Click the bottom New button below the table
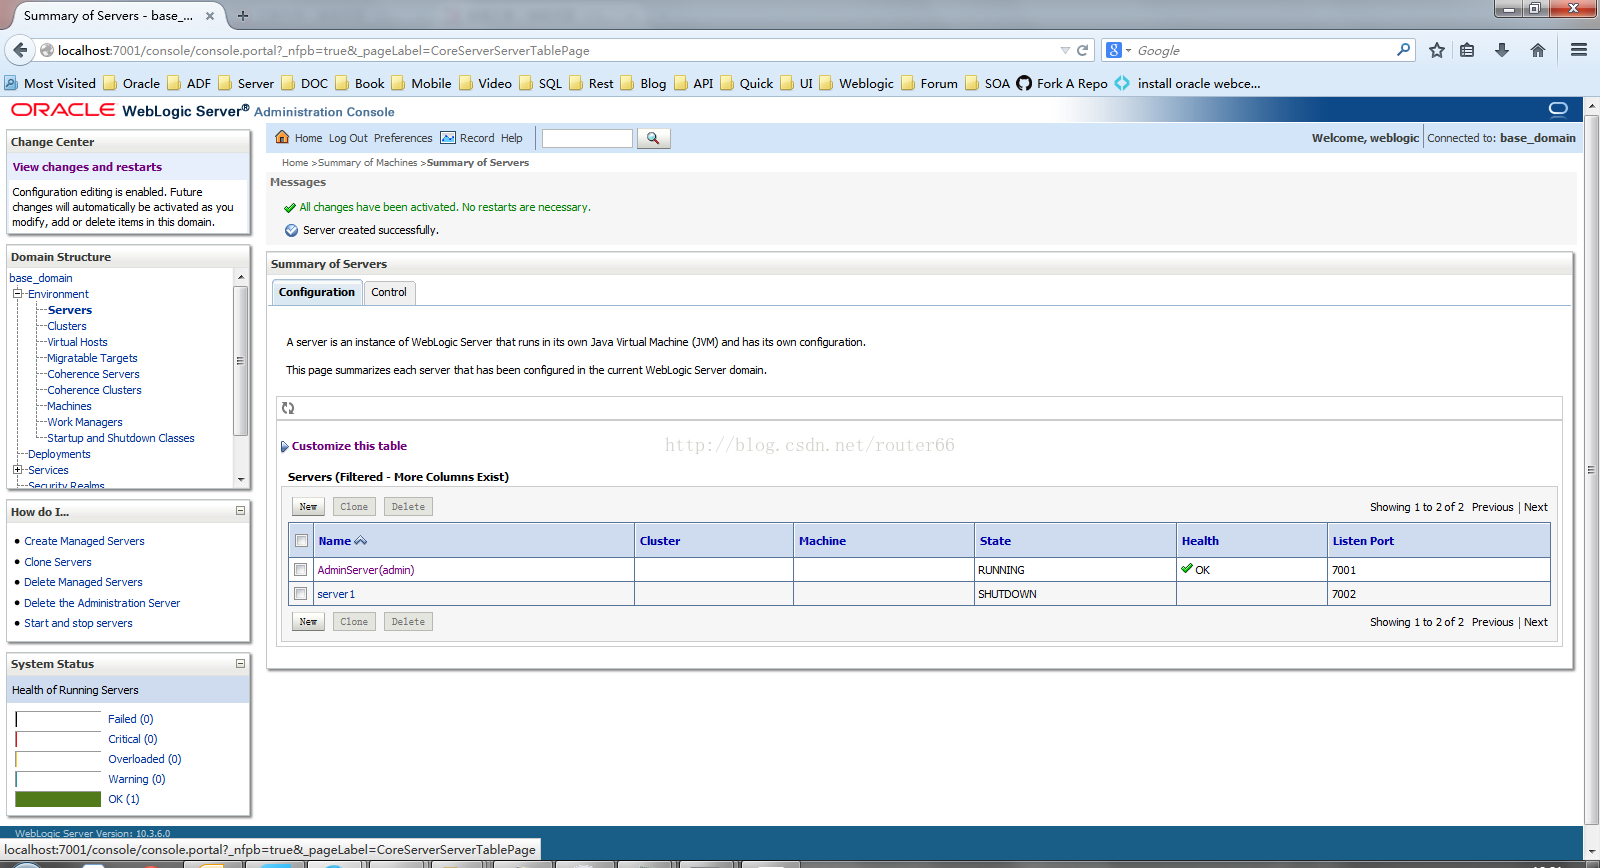The height and width of the screenshot is (868, 1600). [x=308, y=622]
